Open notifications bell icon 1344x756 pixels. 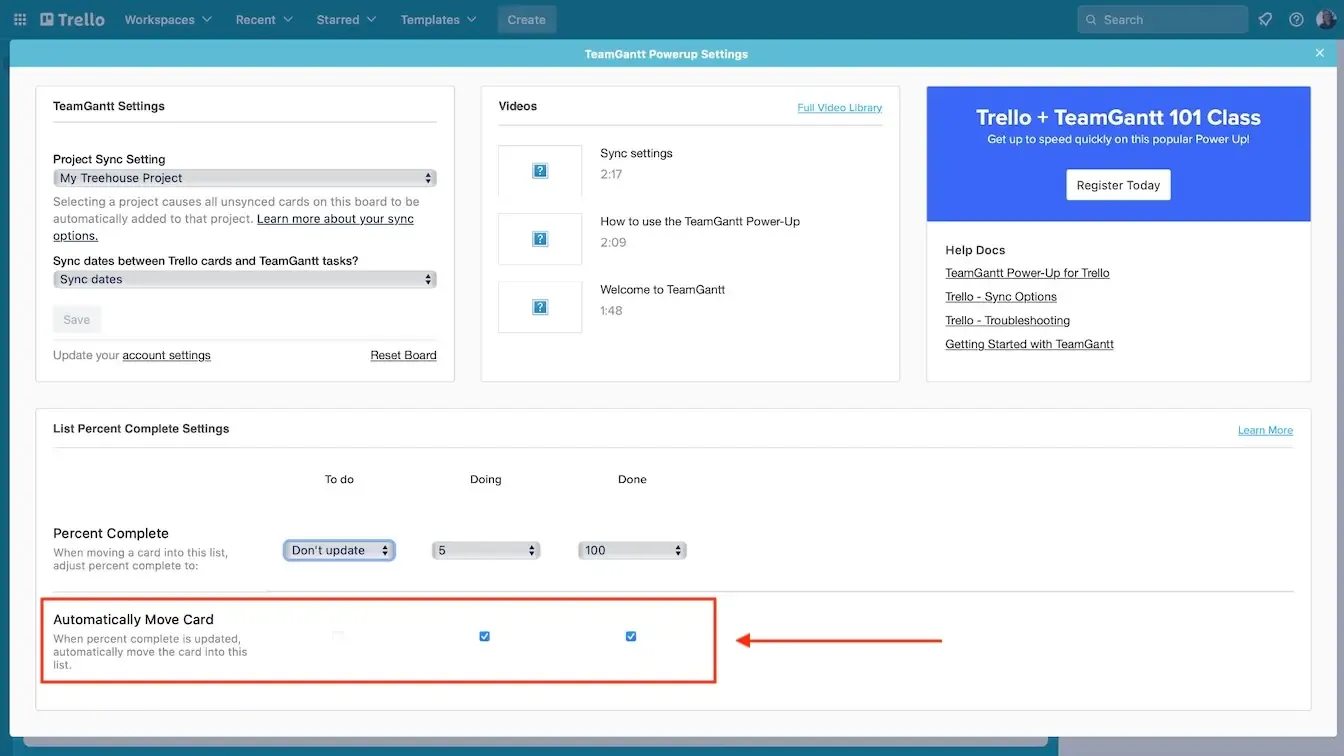(x=1265, y=20)
